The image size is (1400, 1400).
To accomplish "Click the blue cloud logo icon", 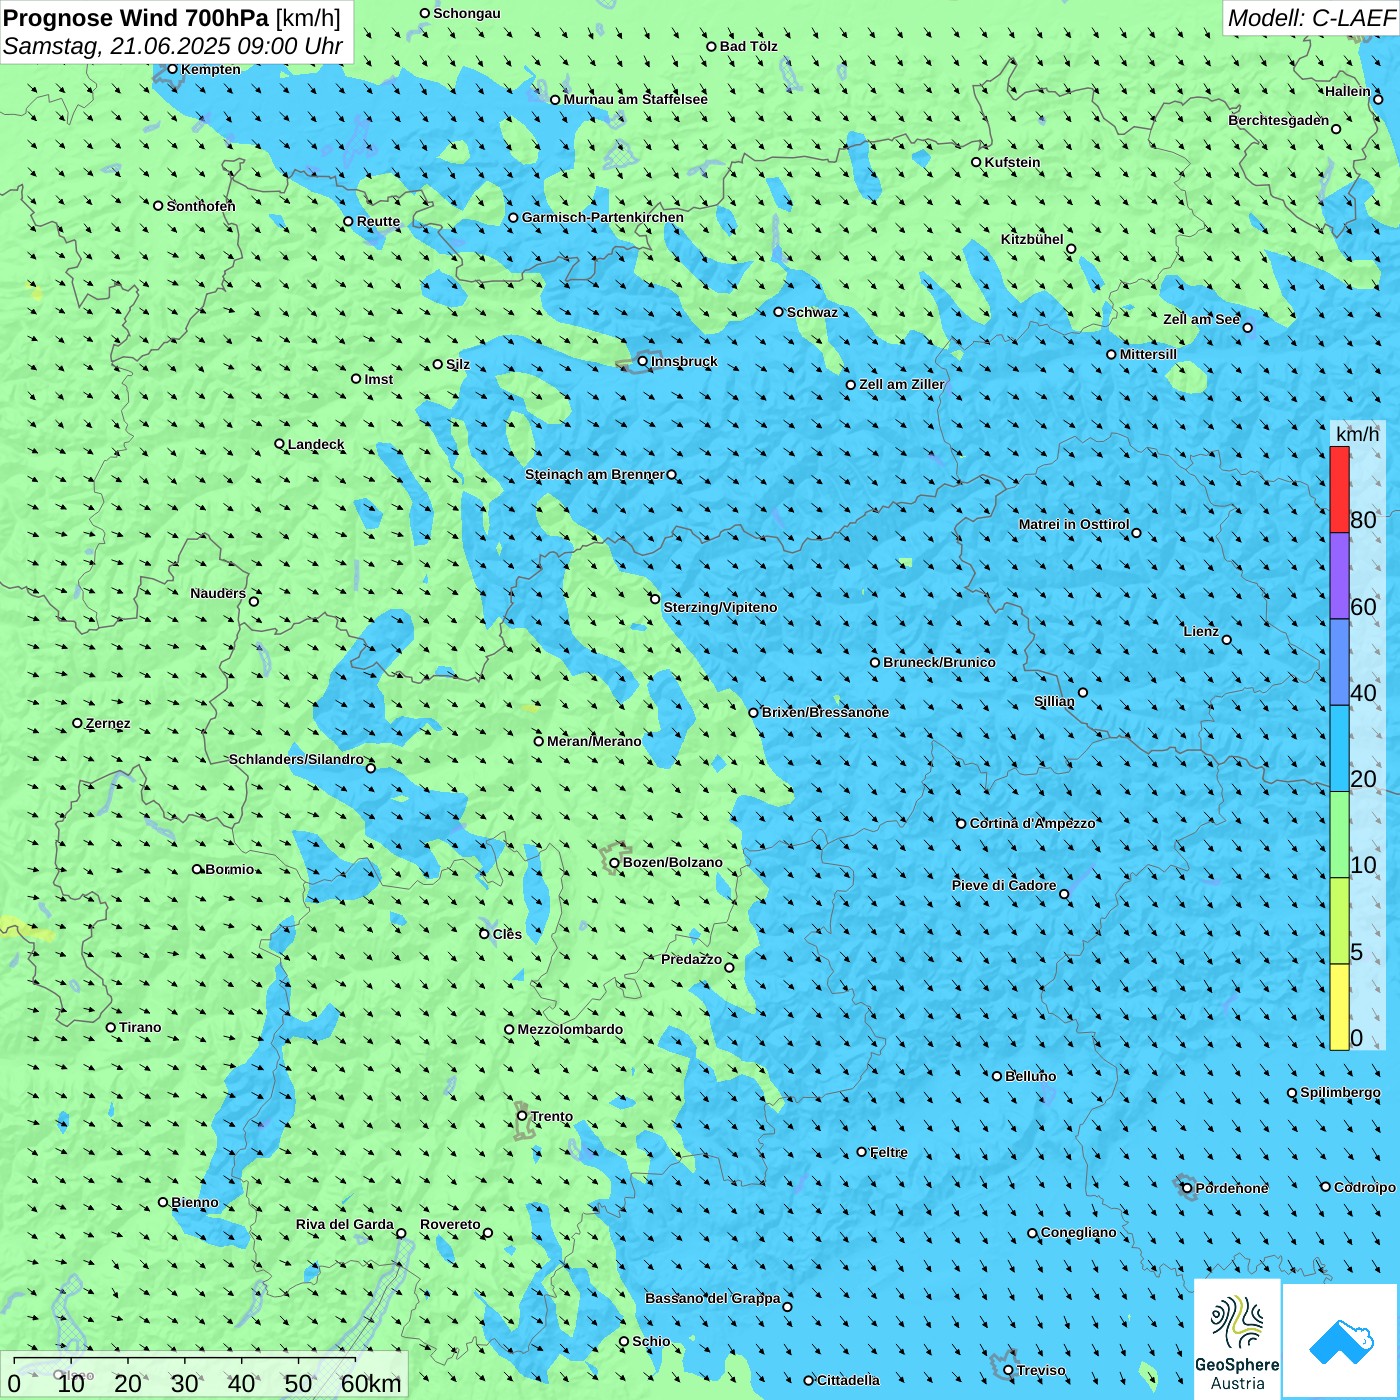I will tap(1340, 1340).
